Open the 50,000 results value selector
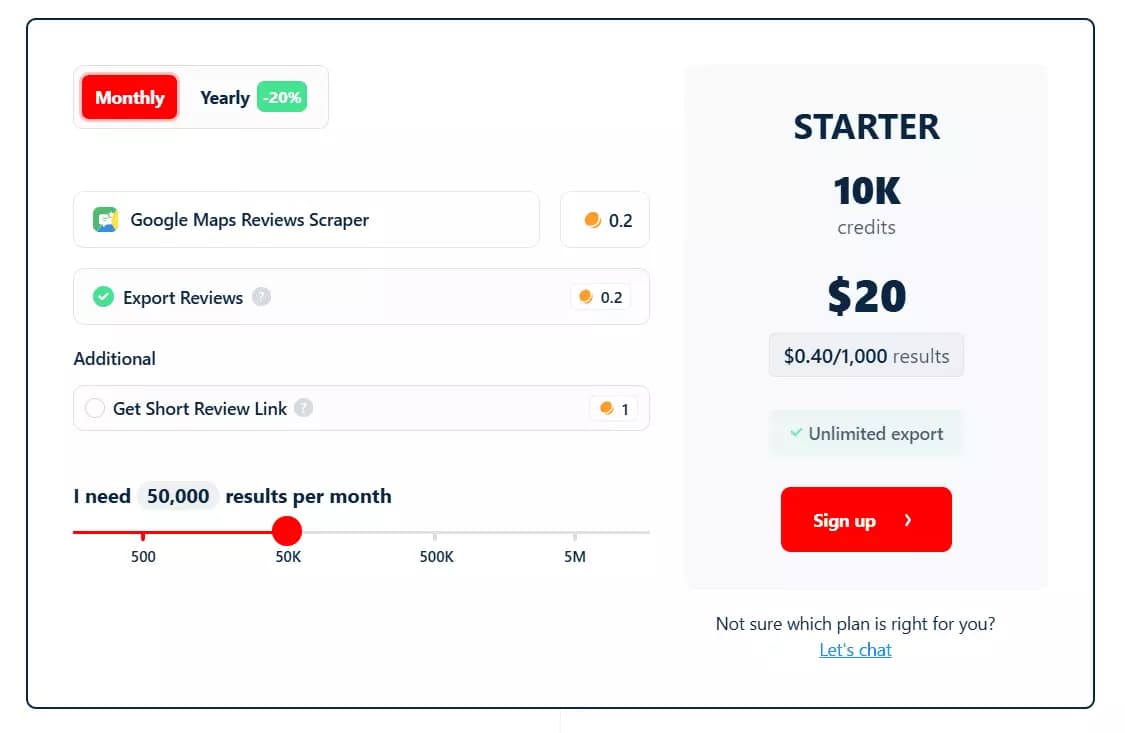 tap(177, 495)
